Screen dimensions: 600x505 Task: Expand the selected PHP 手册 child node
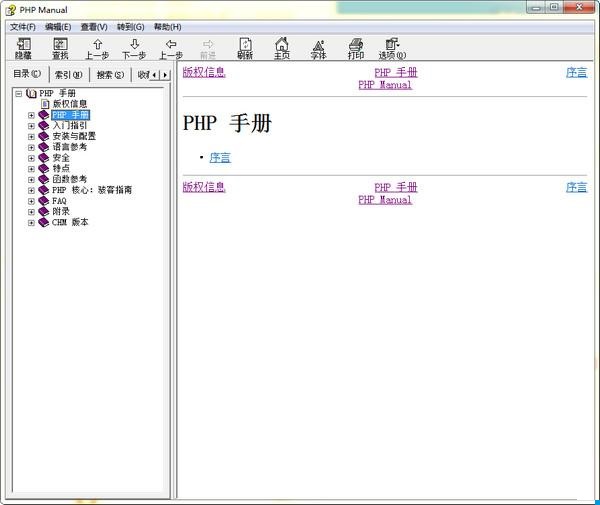pyautogui.click(x=31, y=115)
